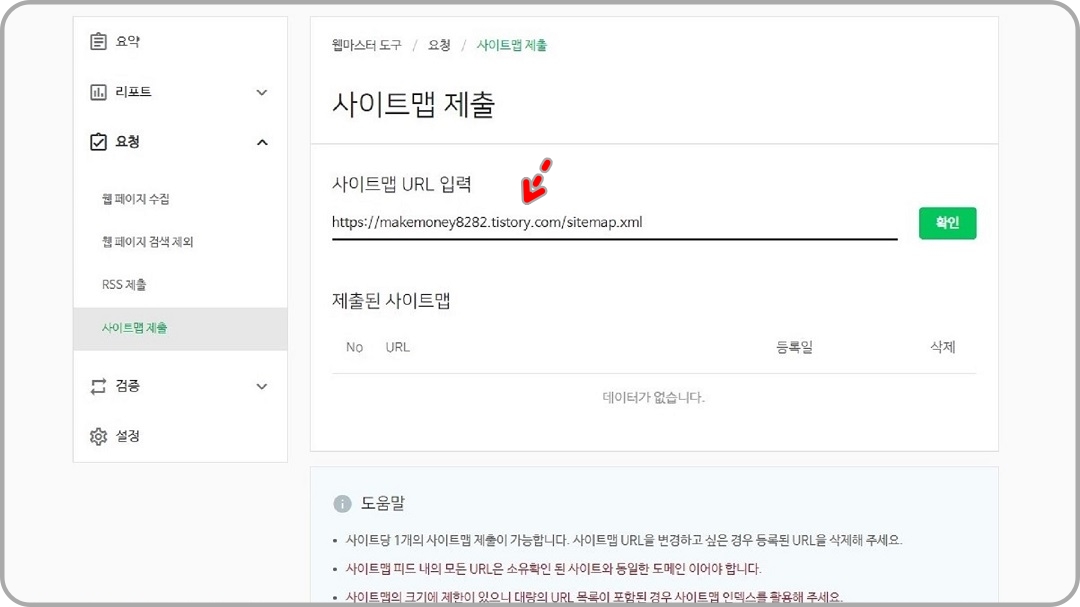
Task: Click the sitemap URL input field
Action: (600, 222)
